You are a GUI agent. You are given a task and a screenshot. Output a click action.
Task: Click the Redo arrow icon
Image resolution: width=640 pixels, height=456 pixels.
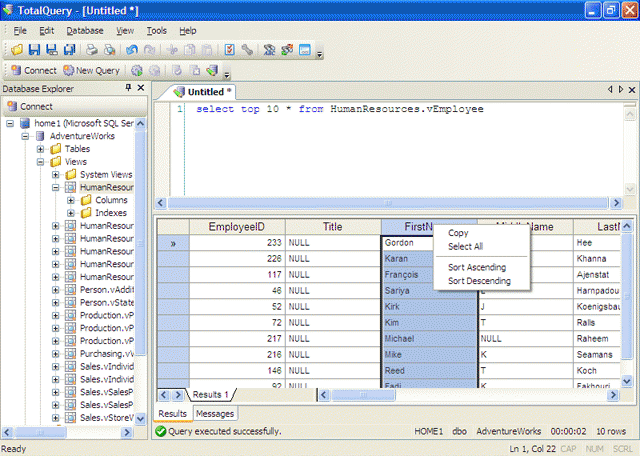pos(149,50)
